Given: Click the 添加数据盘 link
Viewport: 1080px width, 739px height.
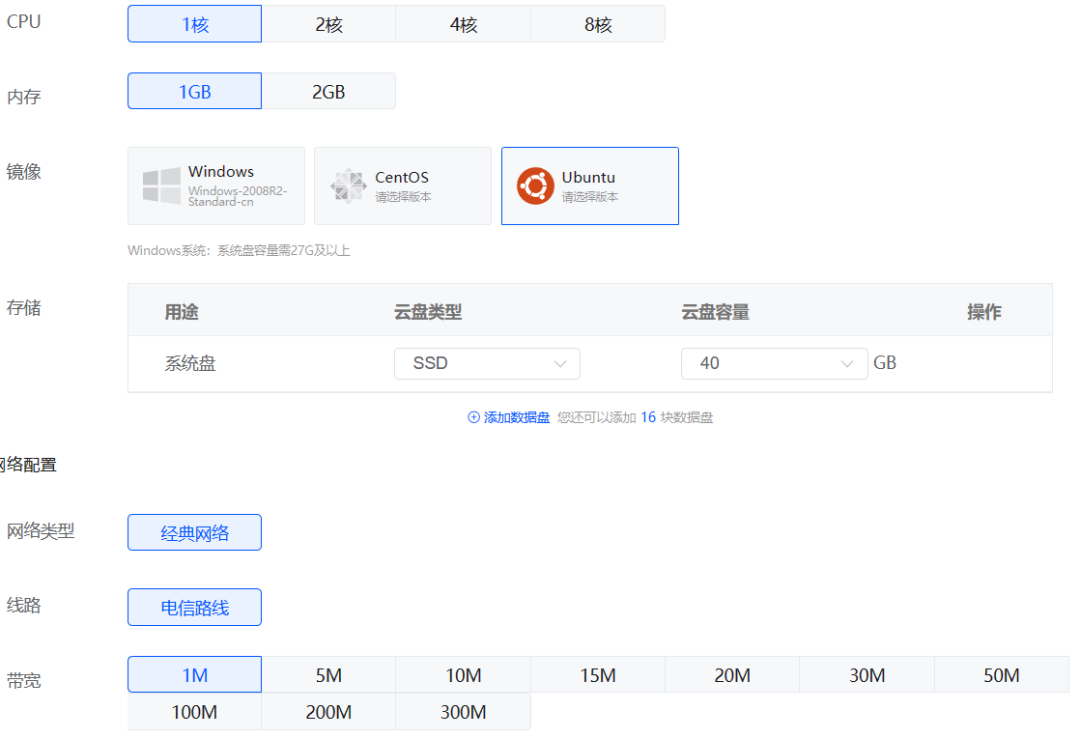Looking at the screenshot, I should click(x=517, y=418).
